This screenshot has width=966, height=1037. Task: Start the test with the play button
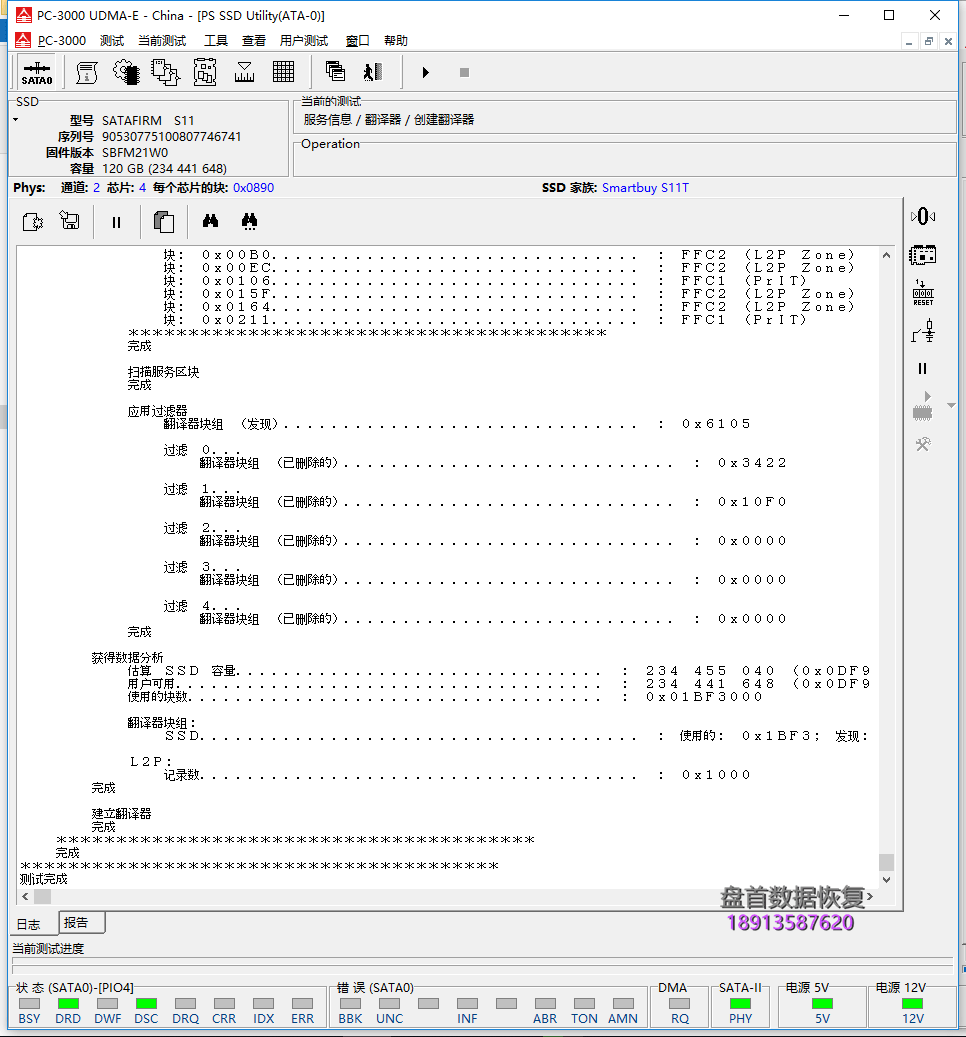[426, 73]
